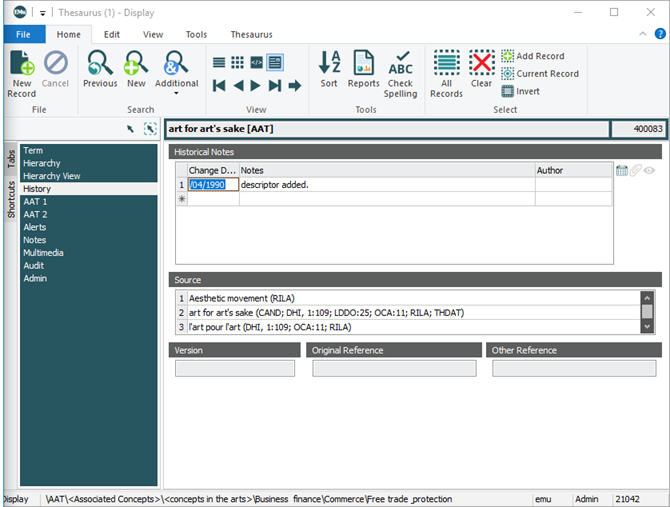Screen dimensions: 670x507
Task: Click the Invert selection button
Action: click(520, 91)
